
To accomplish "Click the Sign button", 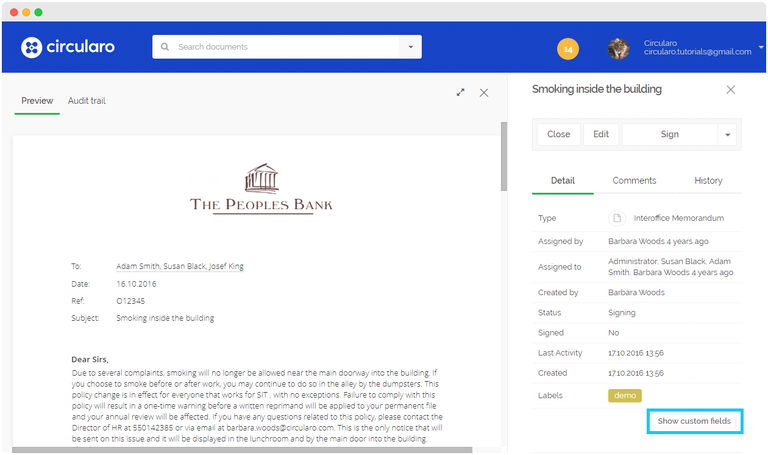I will coord(669,135).
